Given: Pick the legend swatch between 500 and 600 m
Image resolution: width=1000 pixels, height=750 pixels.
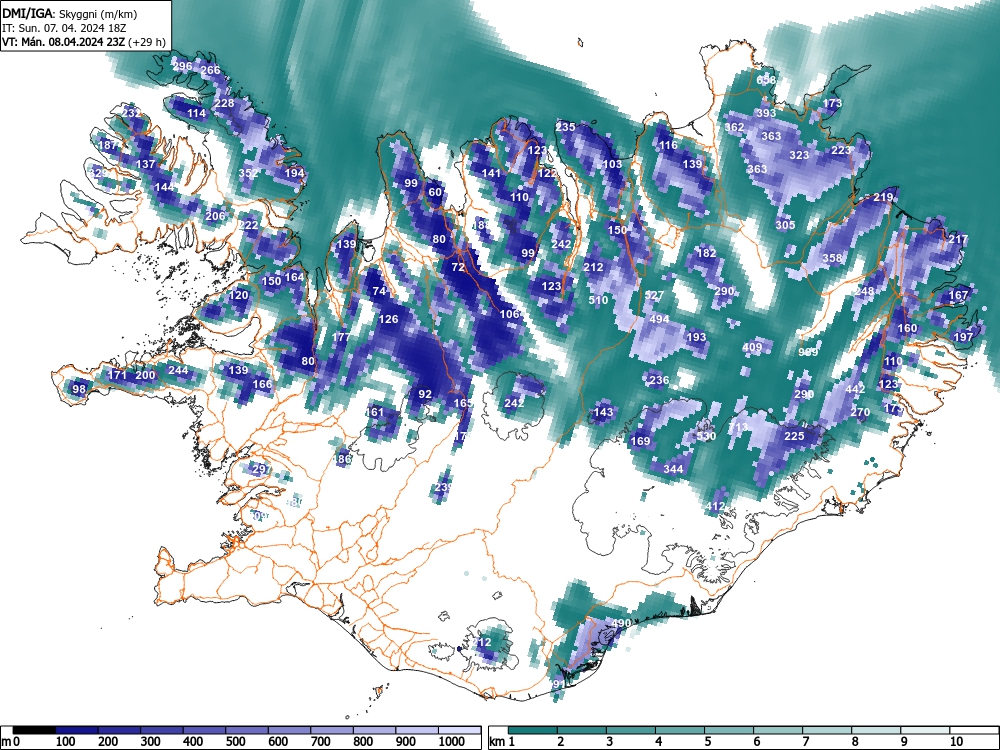Looking at the screenshot, I should (247, 730).
